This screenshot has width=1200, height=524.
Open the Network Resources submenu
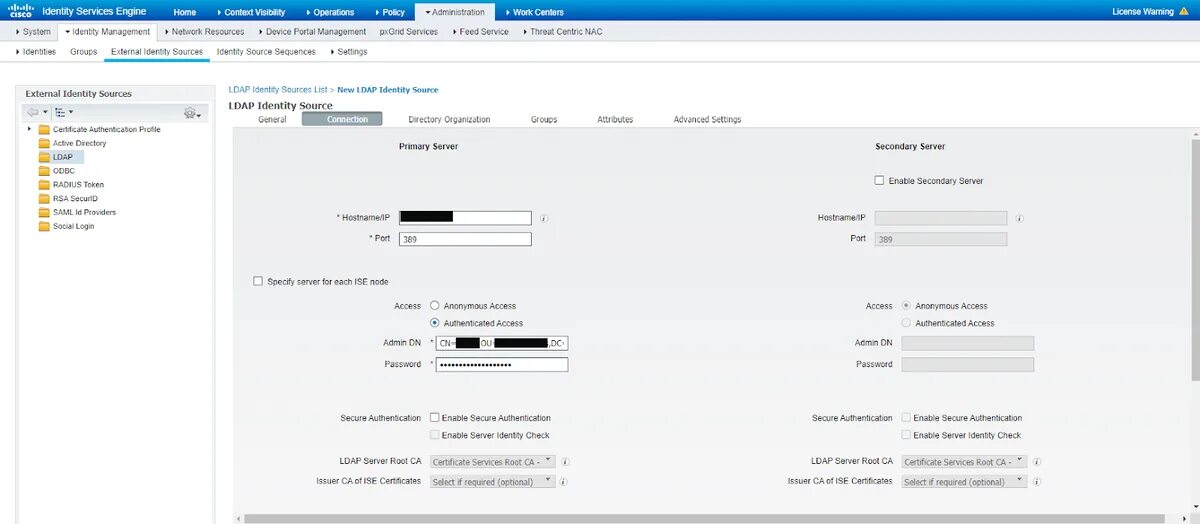pos(205,32)
